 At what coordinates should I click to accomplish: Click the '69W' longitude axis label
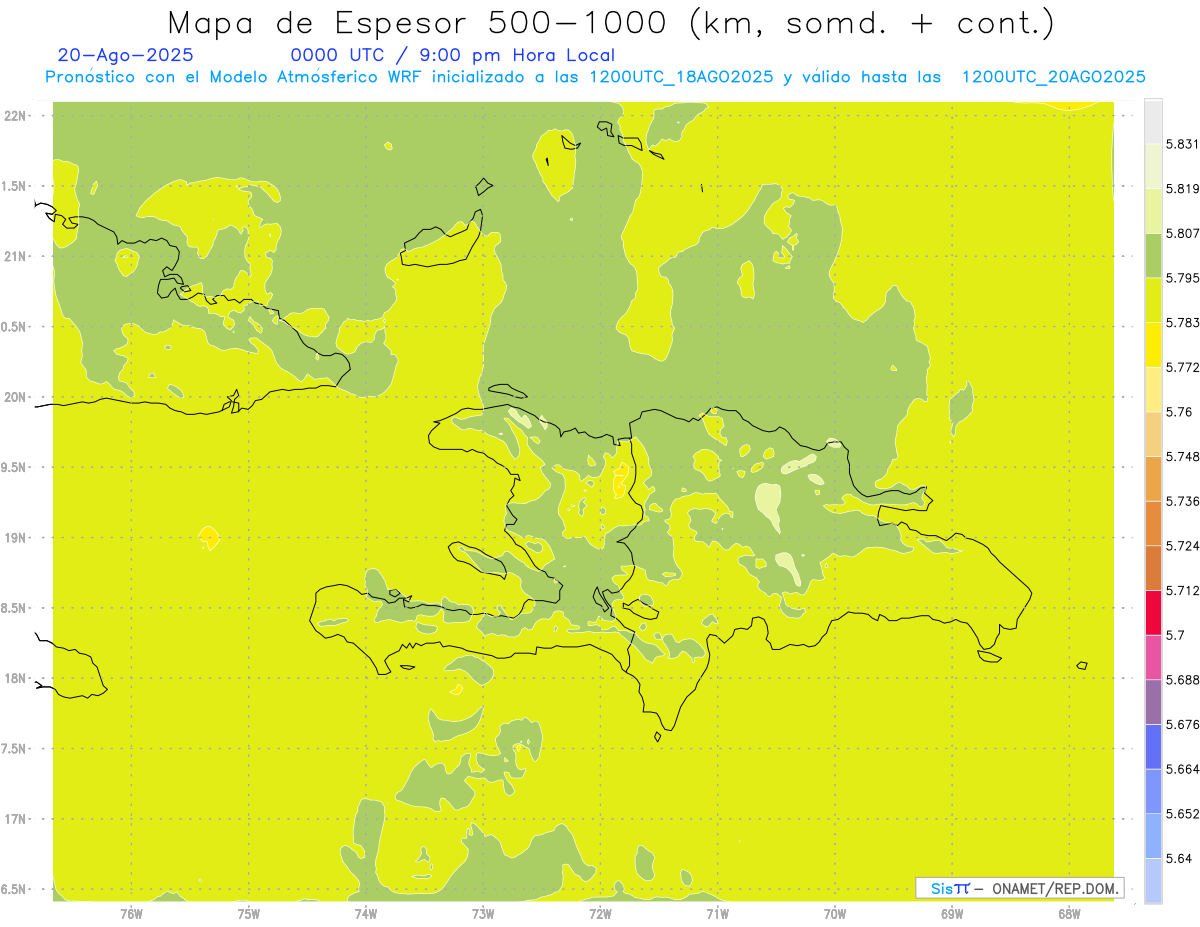tap(952, 914)
